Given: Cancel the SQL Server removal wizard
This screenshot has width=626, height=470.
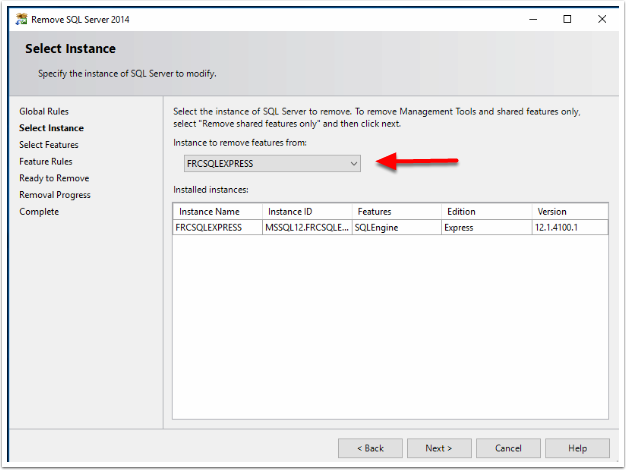Looking at the screenshot, I should coord(508,448).
